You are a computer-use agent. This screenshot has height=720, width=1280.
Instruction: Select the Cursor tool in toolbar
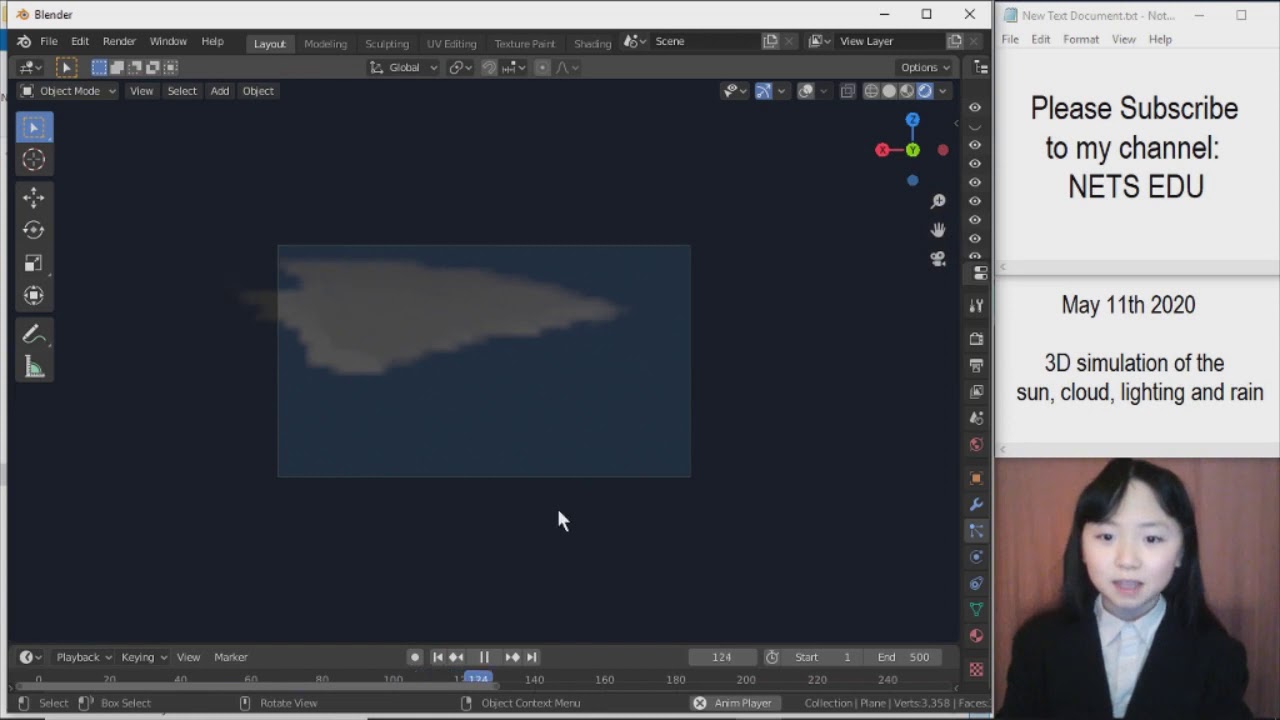pos(34,160)
